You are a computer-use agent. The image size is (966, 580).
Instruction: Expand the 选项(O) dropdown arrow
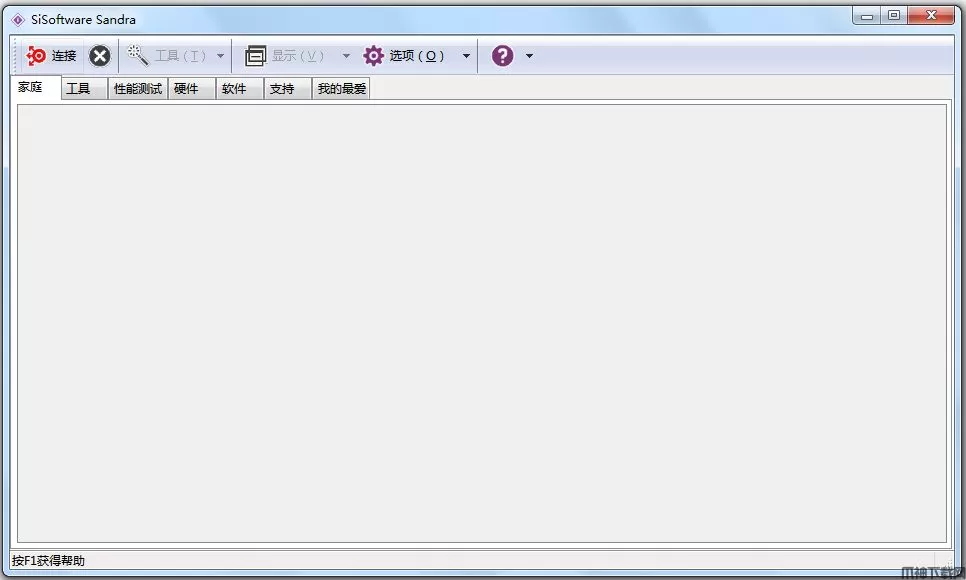tap(466, 56)
